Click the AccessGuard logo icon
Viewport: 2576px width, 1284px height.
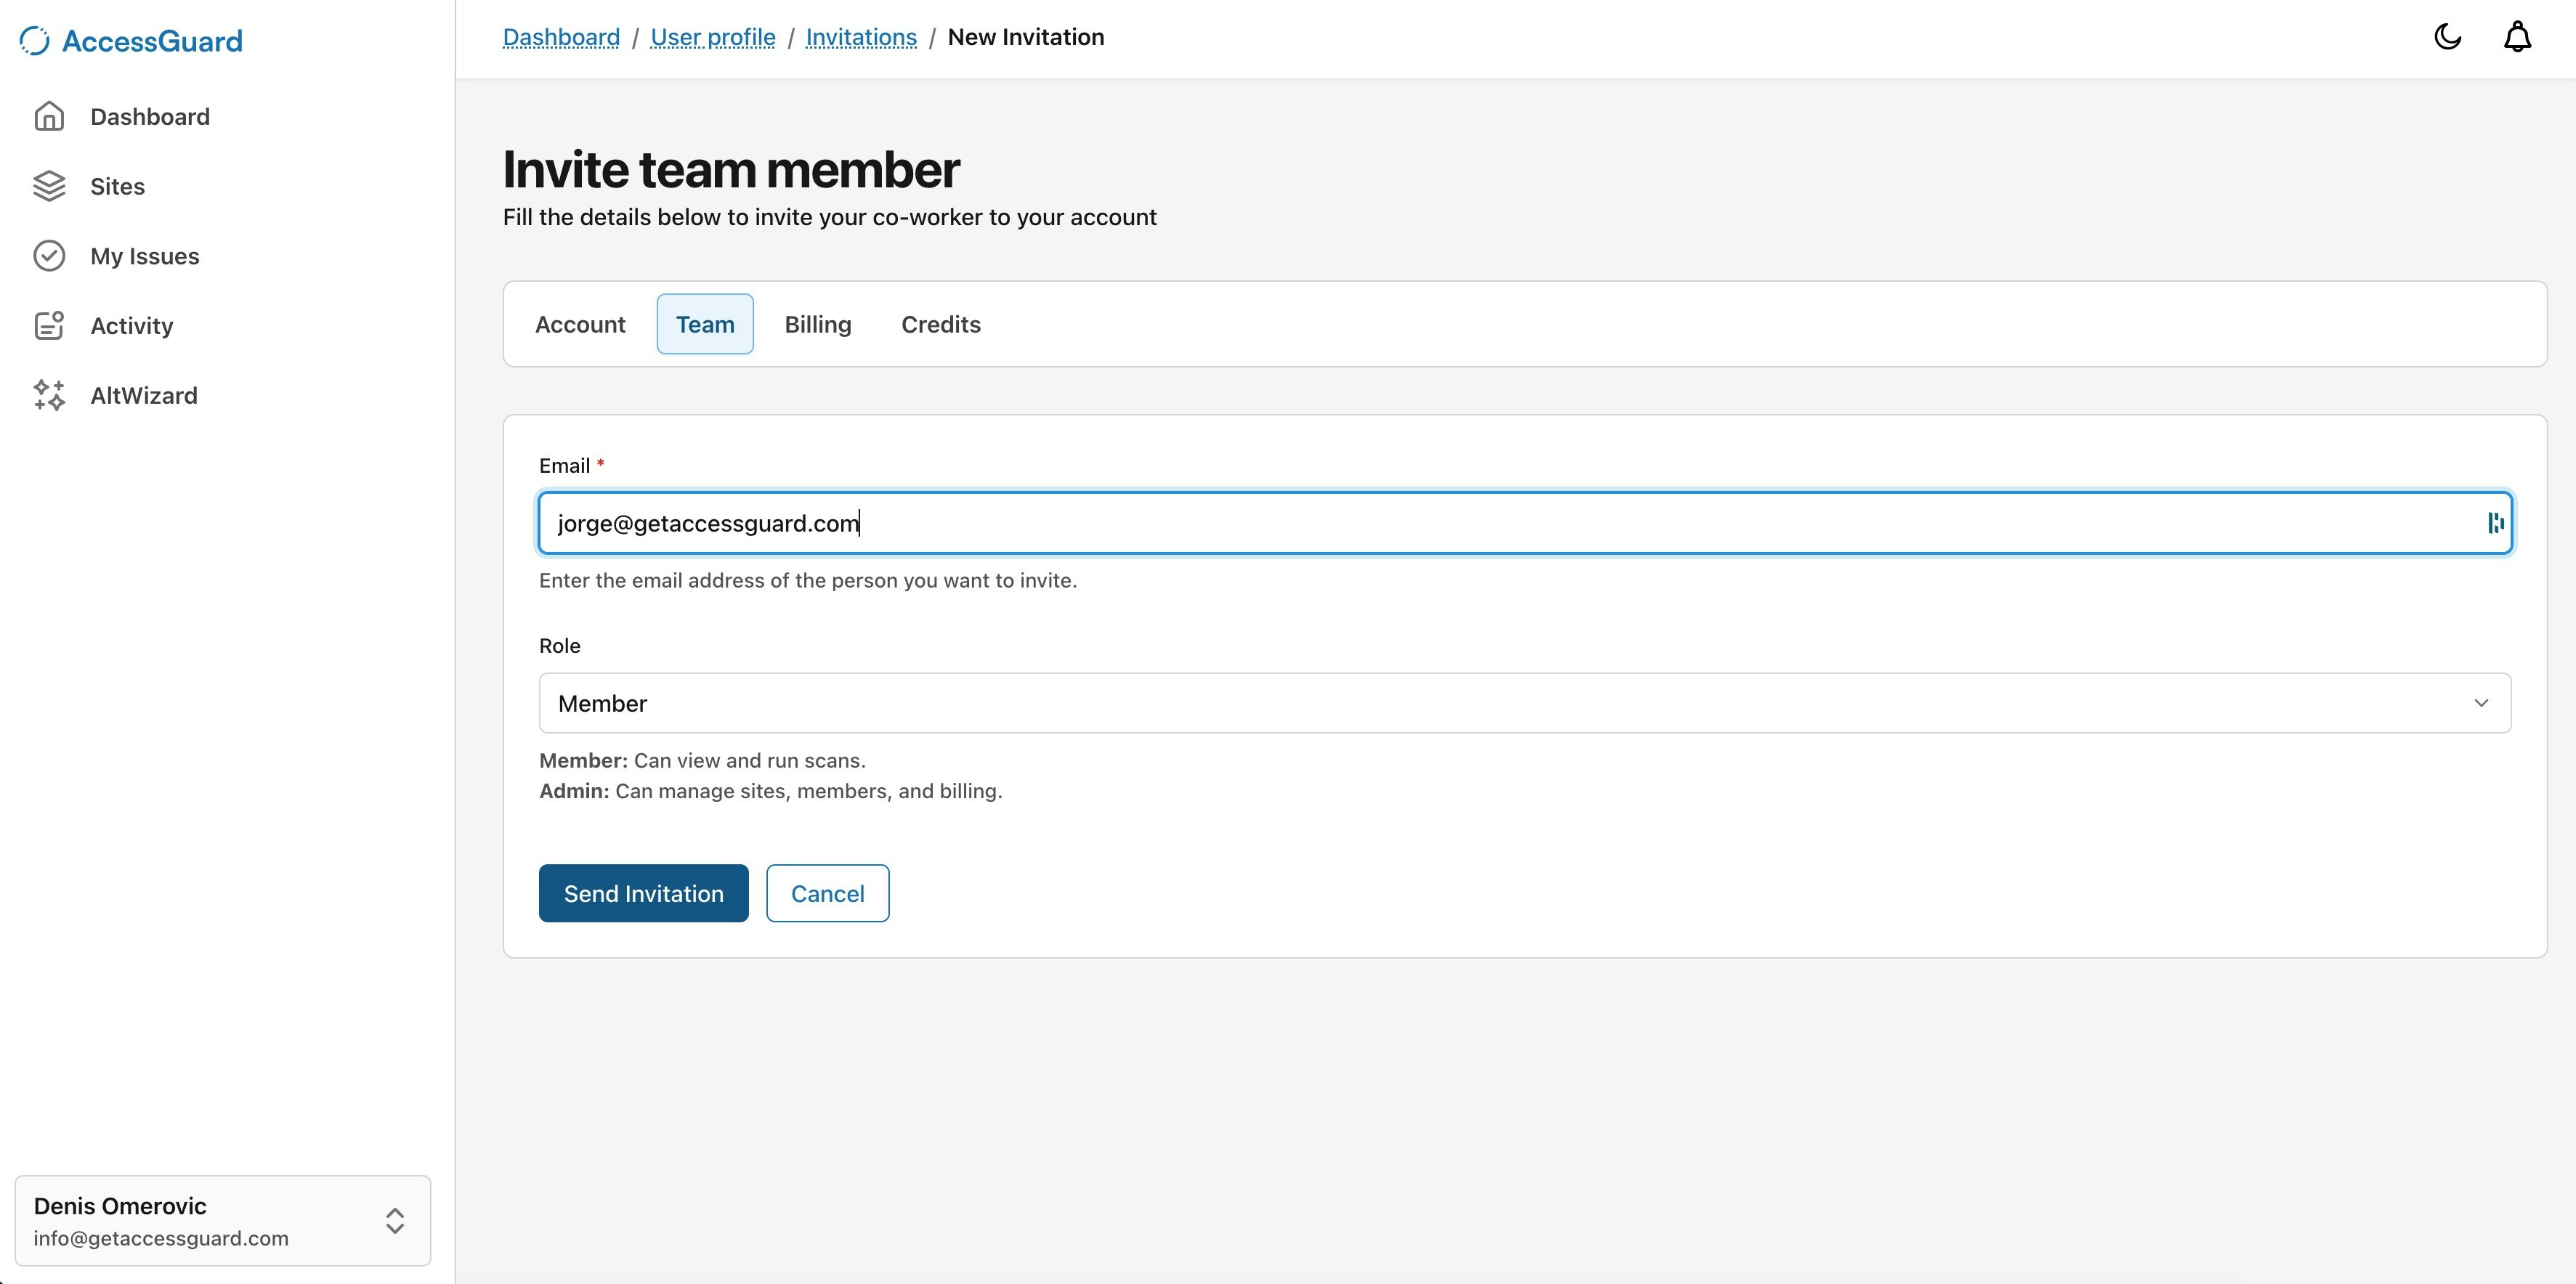(x=34, y=40)
